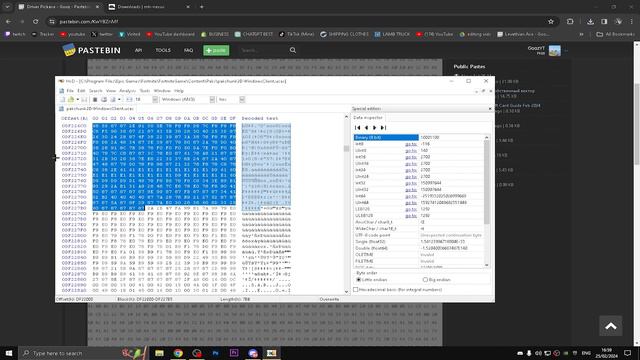Open Chrome extensions puzzle icon
The width and height of the screenshot is (640, 360).
tap(570, 21)
